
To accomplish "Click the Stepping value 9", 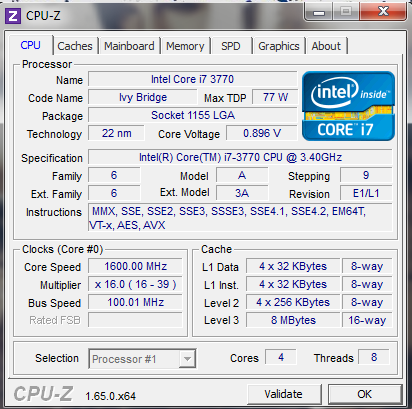I will point(366,175).
